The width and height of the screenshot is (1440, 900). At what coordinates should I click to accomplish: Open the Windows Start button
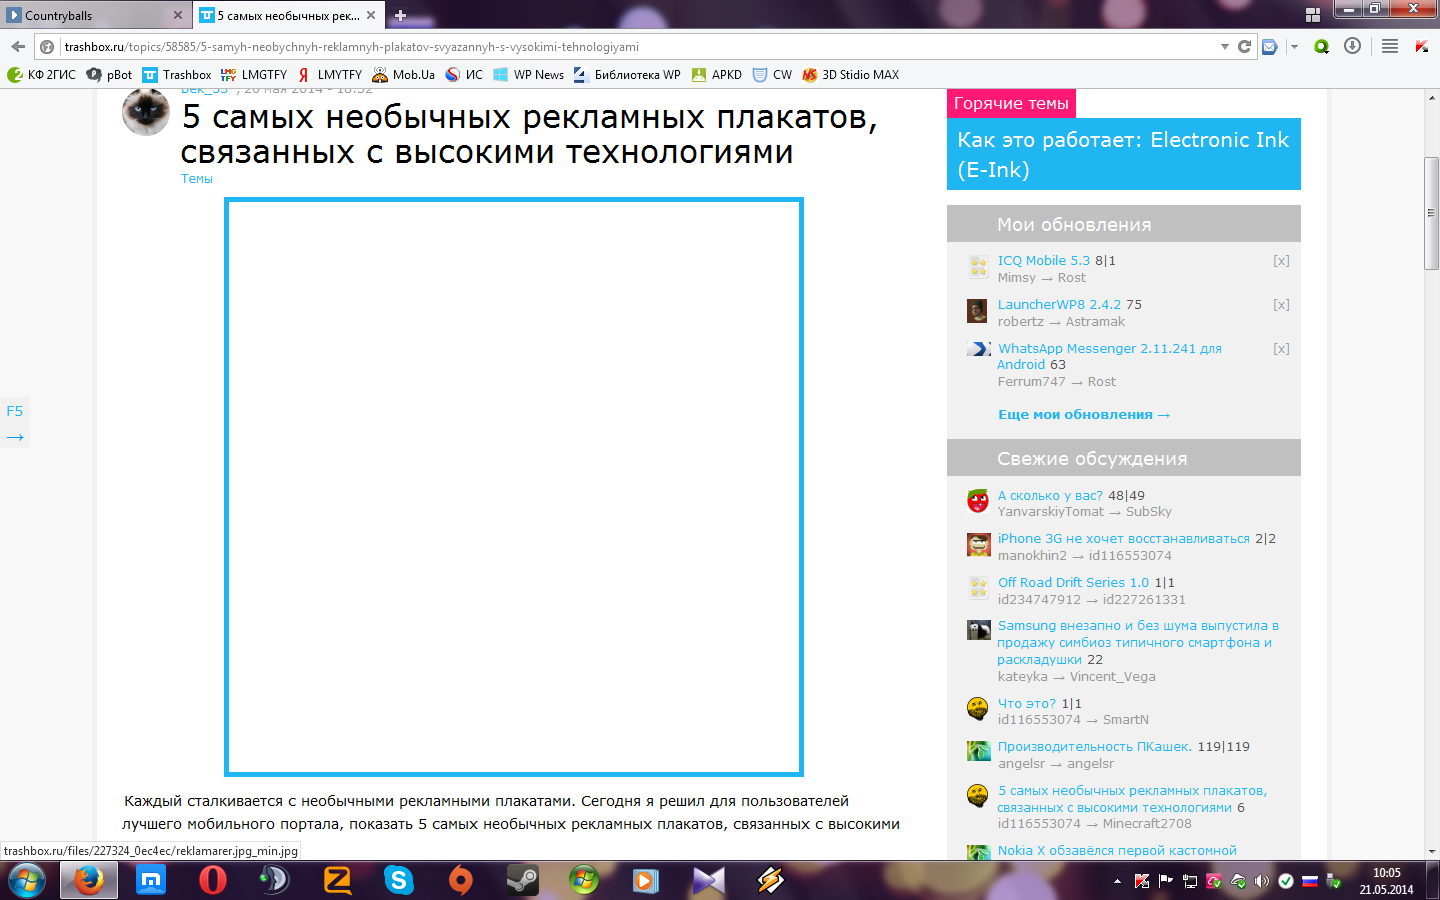pyautogui.click(x=26, y=881)
